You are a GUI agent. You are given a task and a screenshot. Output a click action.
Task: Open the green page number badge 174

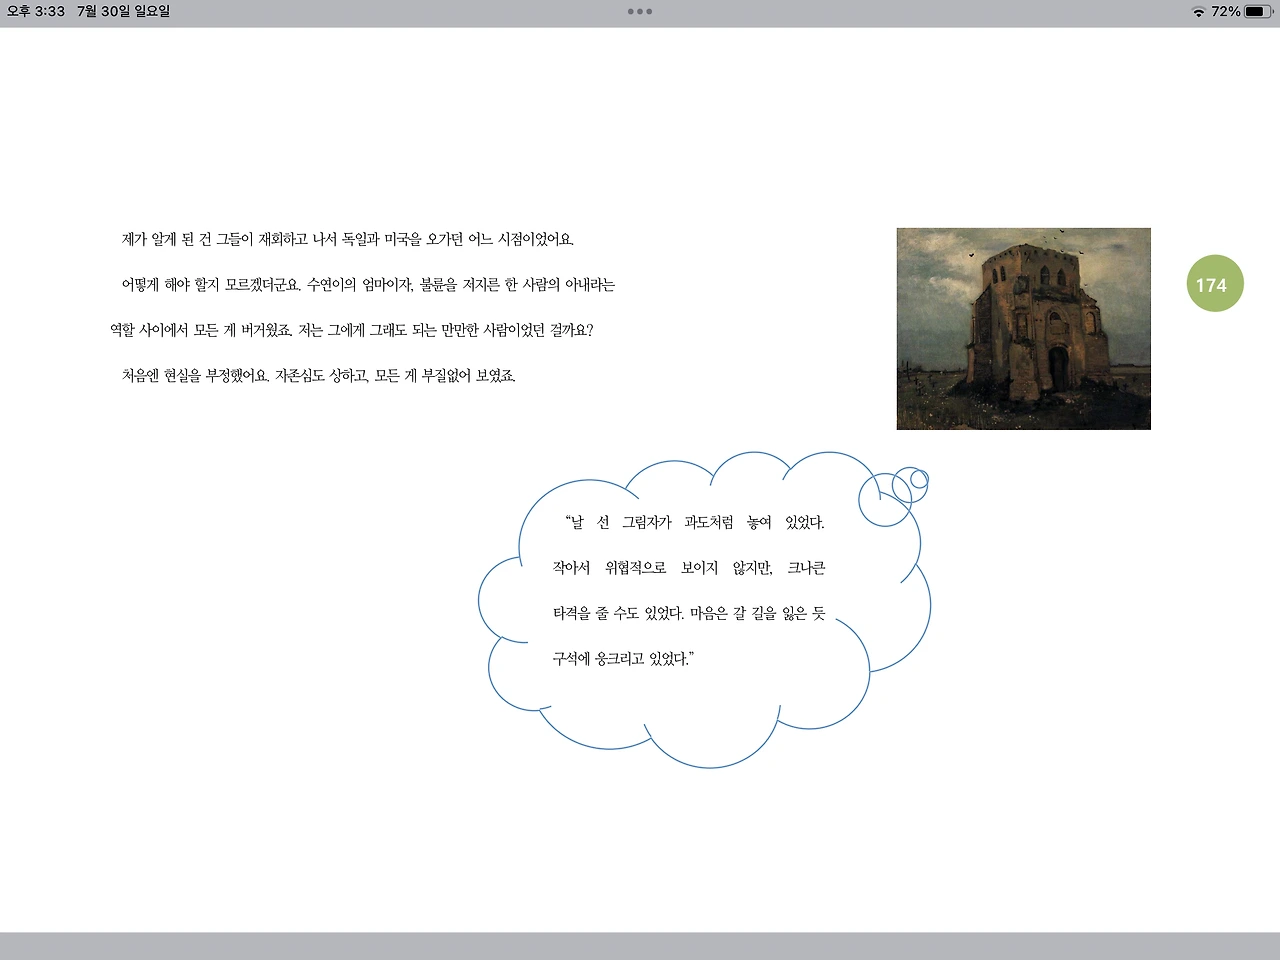[x=1213, y=284]
